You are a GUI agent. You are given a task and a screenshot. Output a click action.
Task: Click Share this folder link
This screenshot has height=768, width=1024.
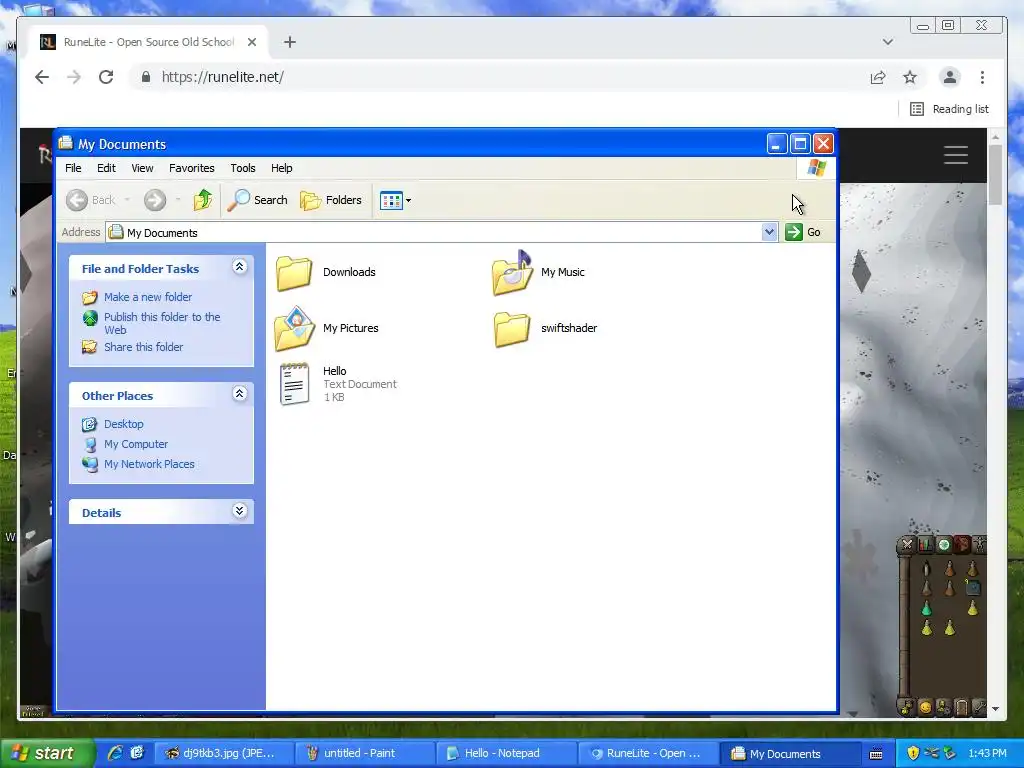click(144, 347)
